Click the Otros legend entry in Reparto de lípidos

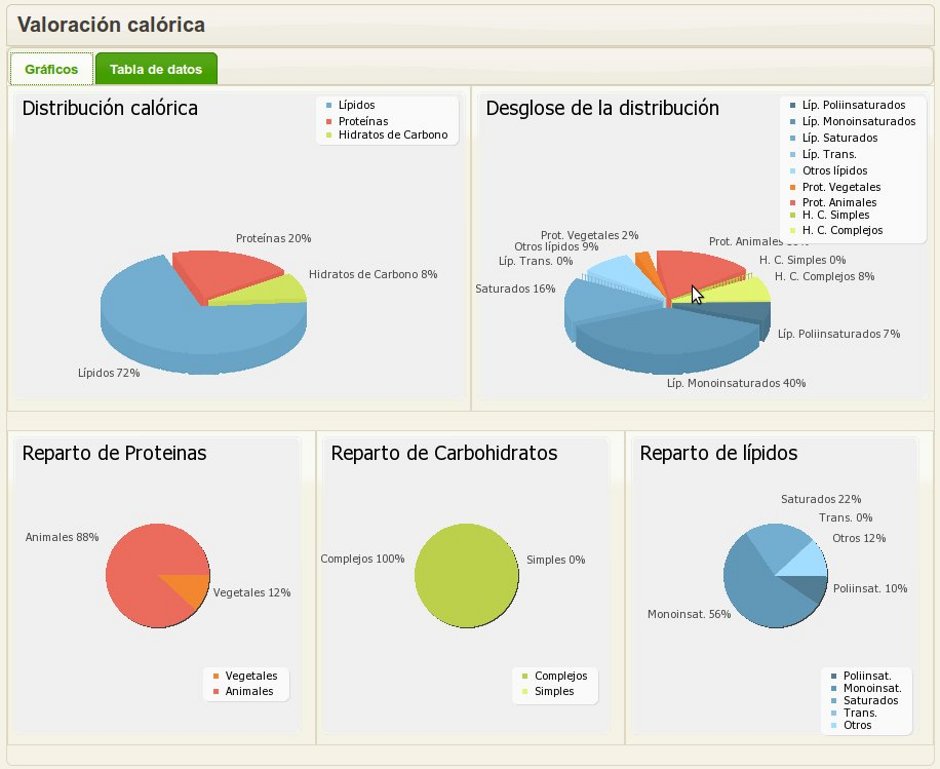851,725
